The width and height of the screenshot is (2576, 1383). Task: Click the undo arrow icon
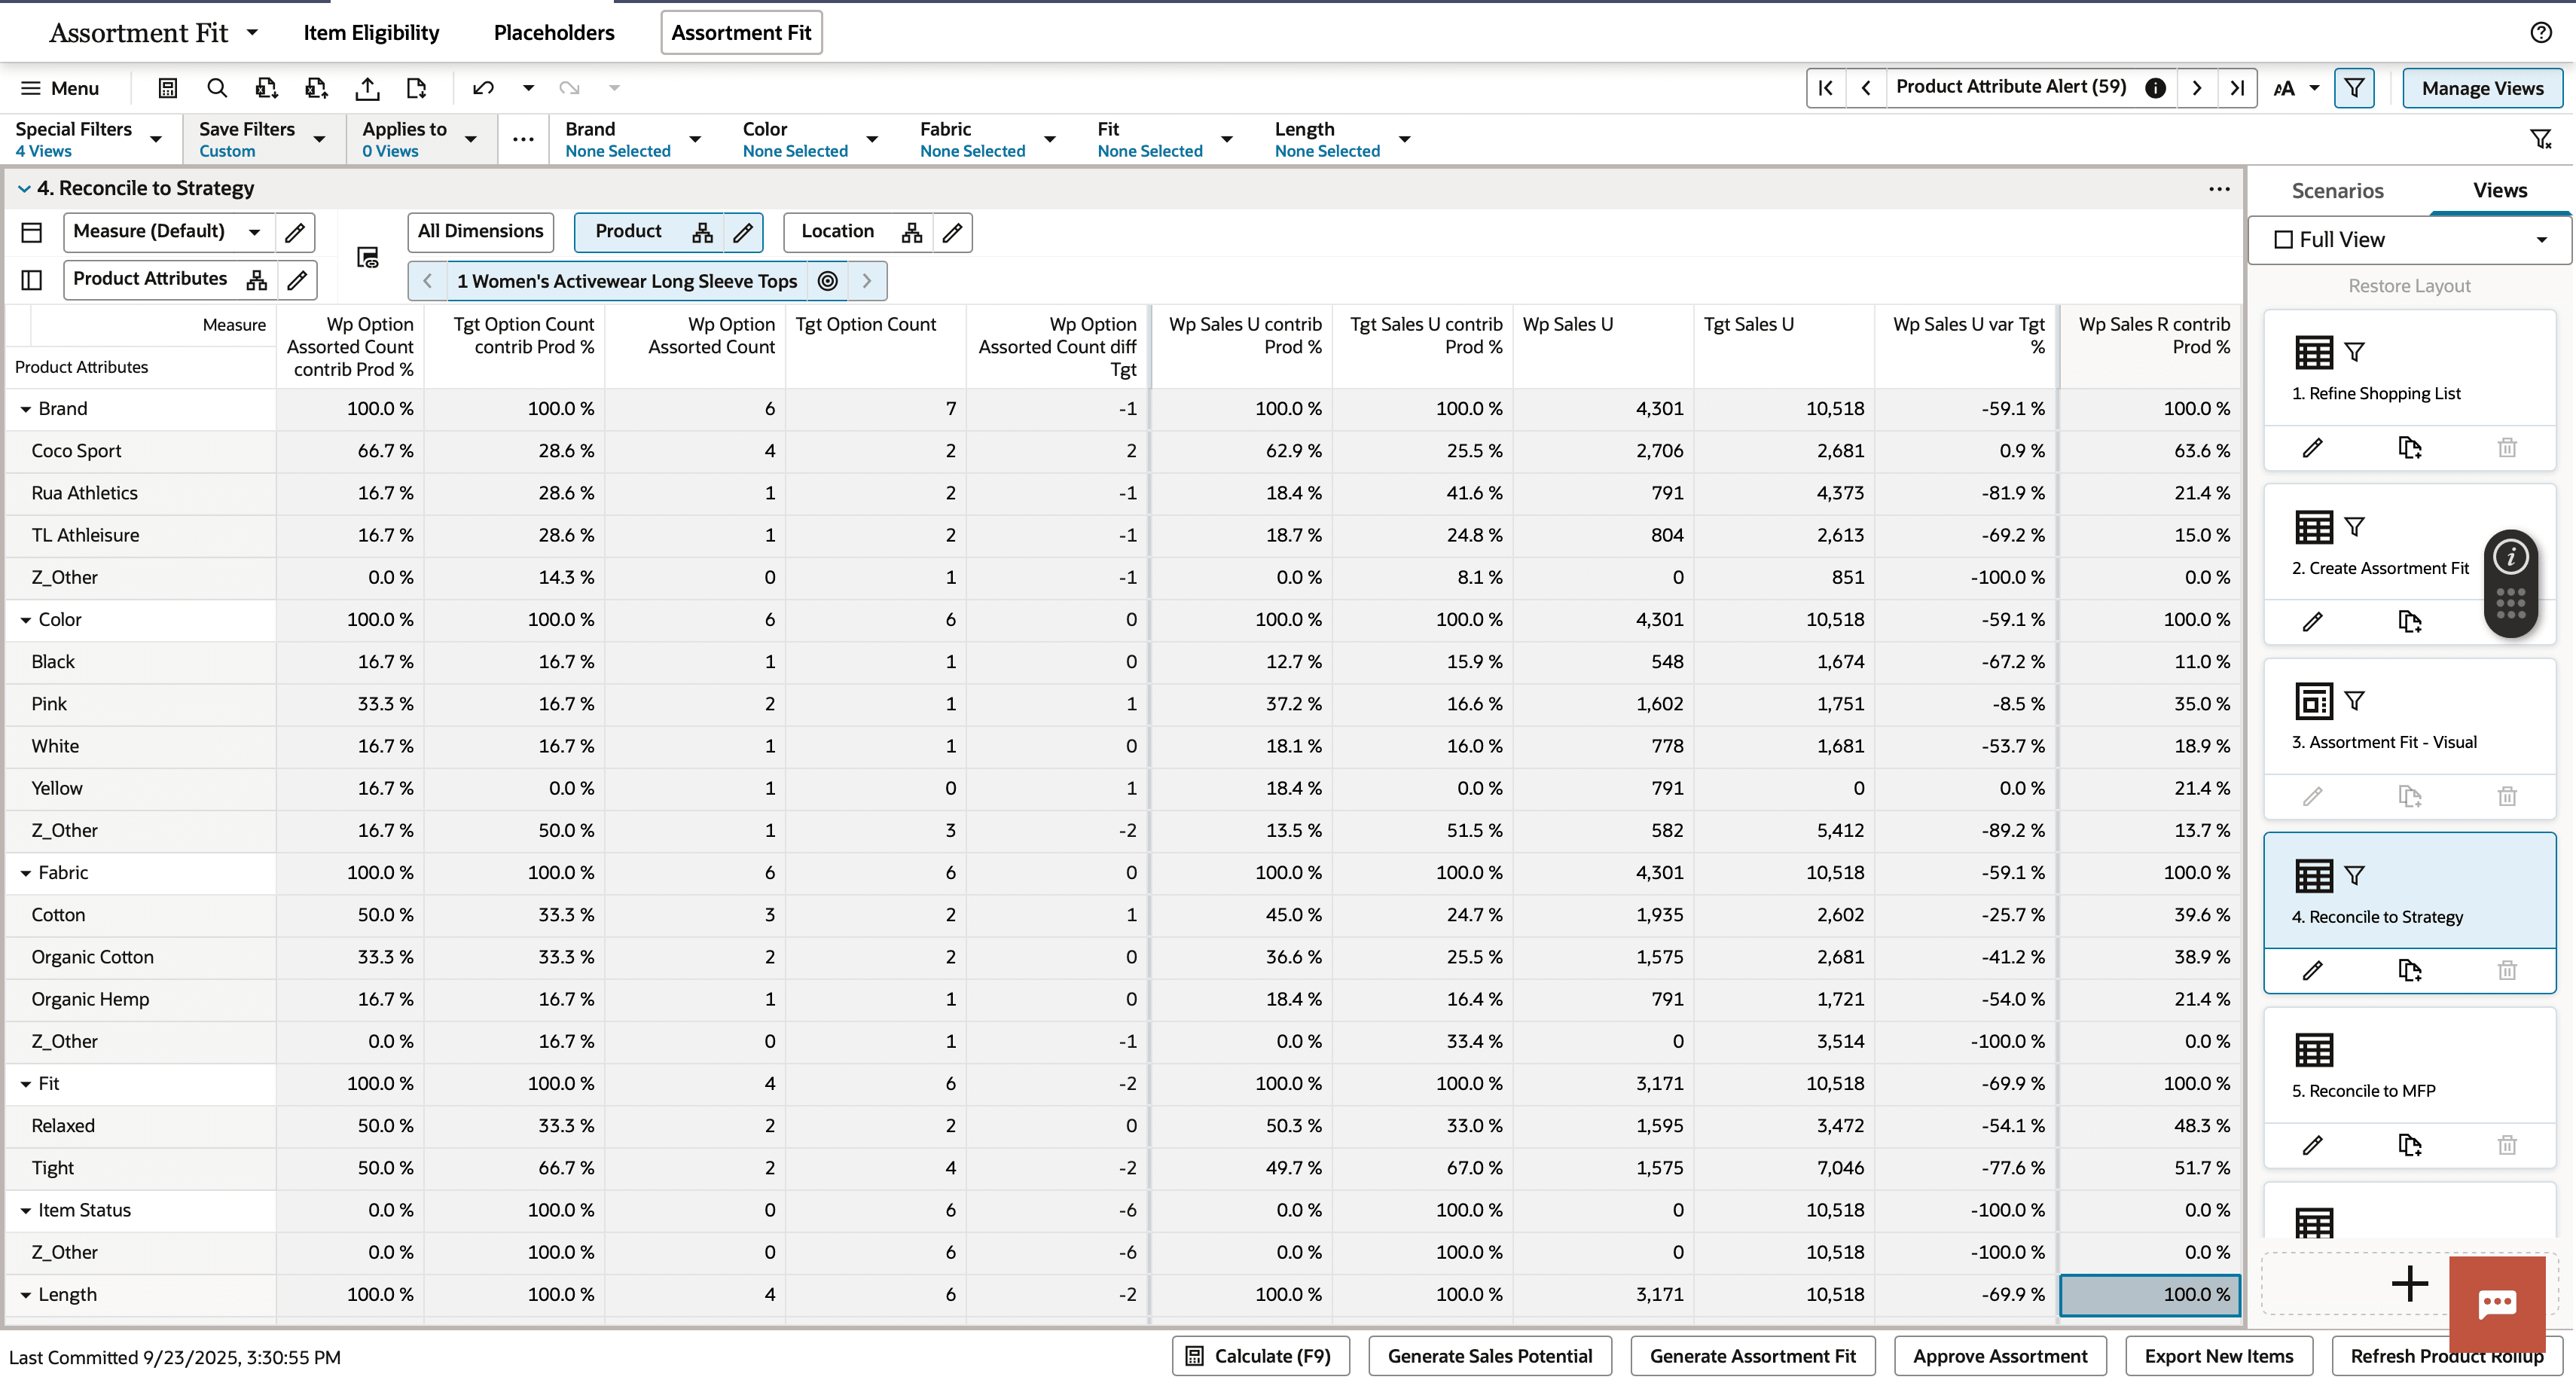pos(484,88)
